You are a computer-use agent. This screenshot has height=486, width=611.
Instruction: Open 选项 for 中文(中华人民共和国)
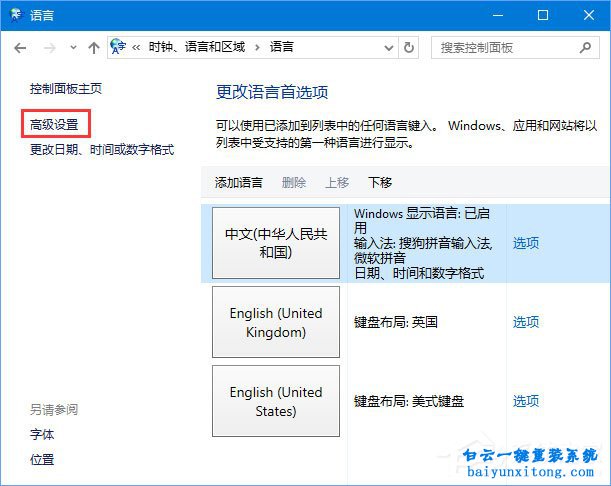[526, 243]
